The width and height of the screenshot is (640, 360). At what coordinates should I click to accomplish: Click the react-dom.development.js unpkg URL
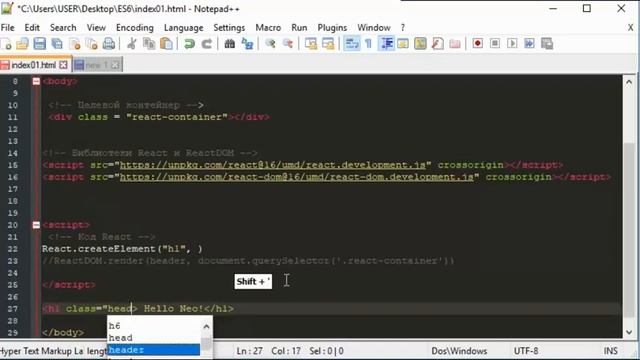(x=297, y=177)
